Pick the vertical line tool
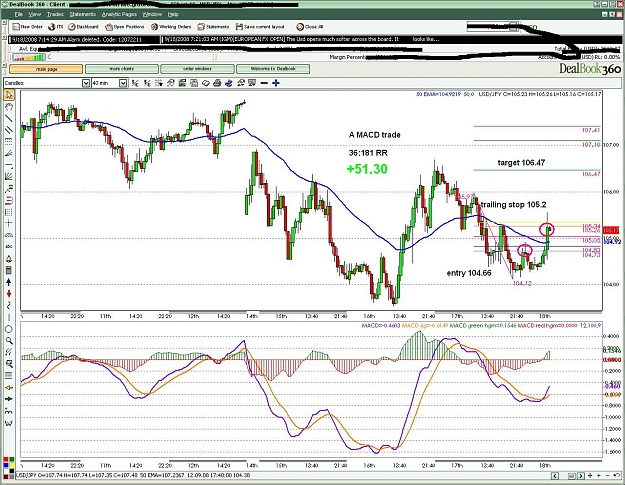 9,317
